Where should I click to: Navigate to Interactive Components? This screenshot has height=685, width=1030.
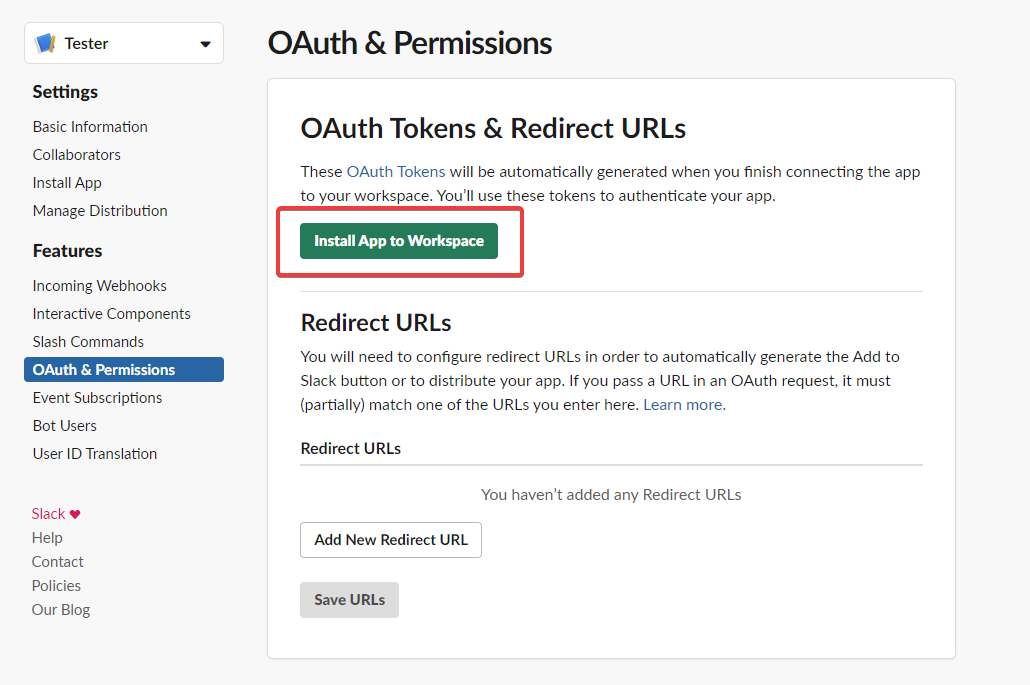(112, 314)
